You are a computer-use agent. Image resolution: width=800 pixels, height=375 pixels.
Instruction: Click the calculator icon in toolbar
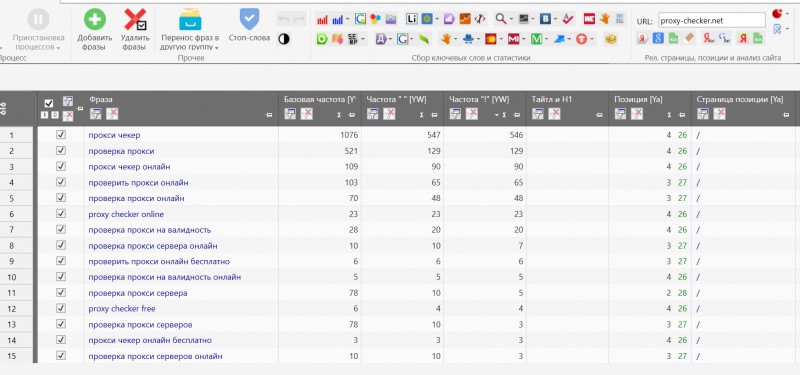coord(620,19)
